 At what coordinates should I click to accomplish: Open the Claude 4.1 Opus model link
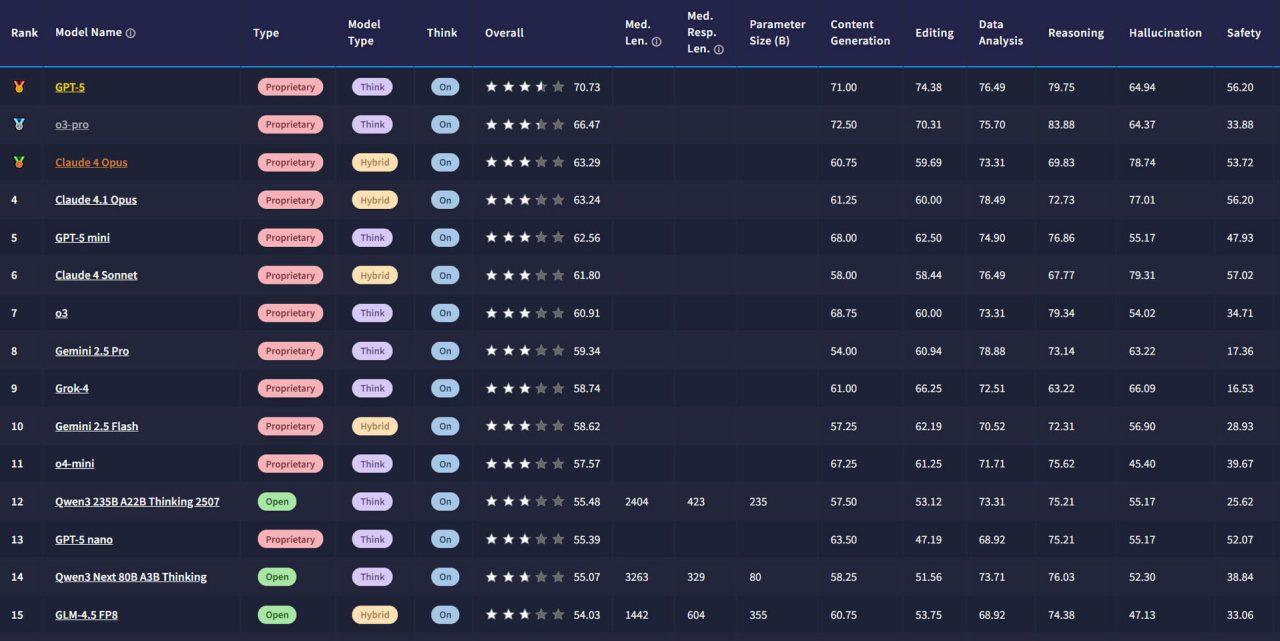pos(96,200)
